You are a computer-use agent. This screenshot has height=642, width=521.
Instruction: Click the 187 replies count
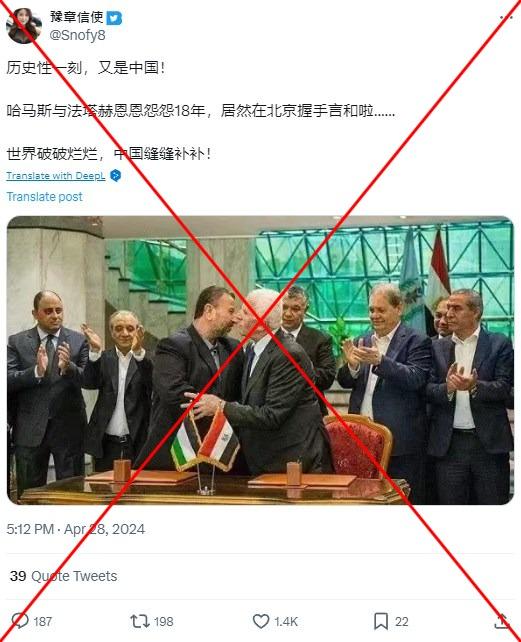[43, 622]
